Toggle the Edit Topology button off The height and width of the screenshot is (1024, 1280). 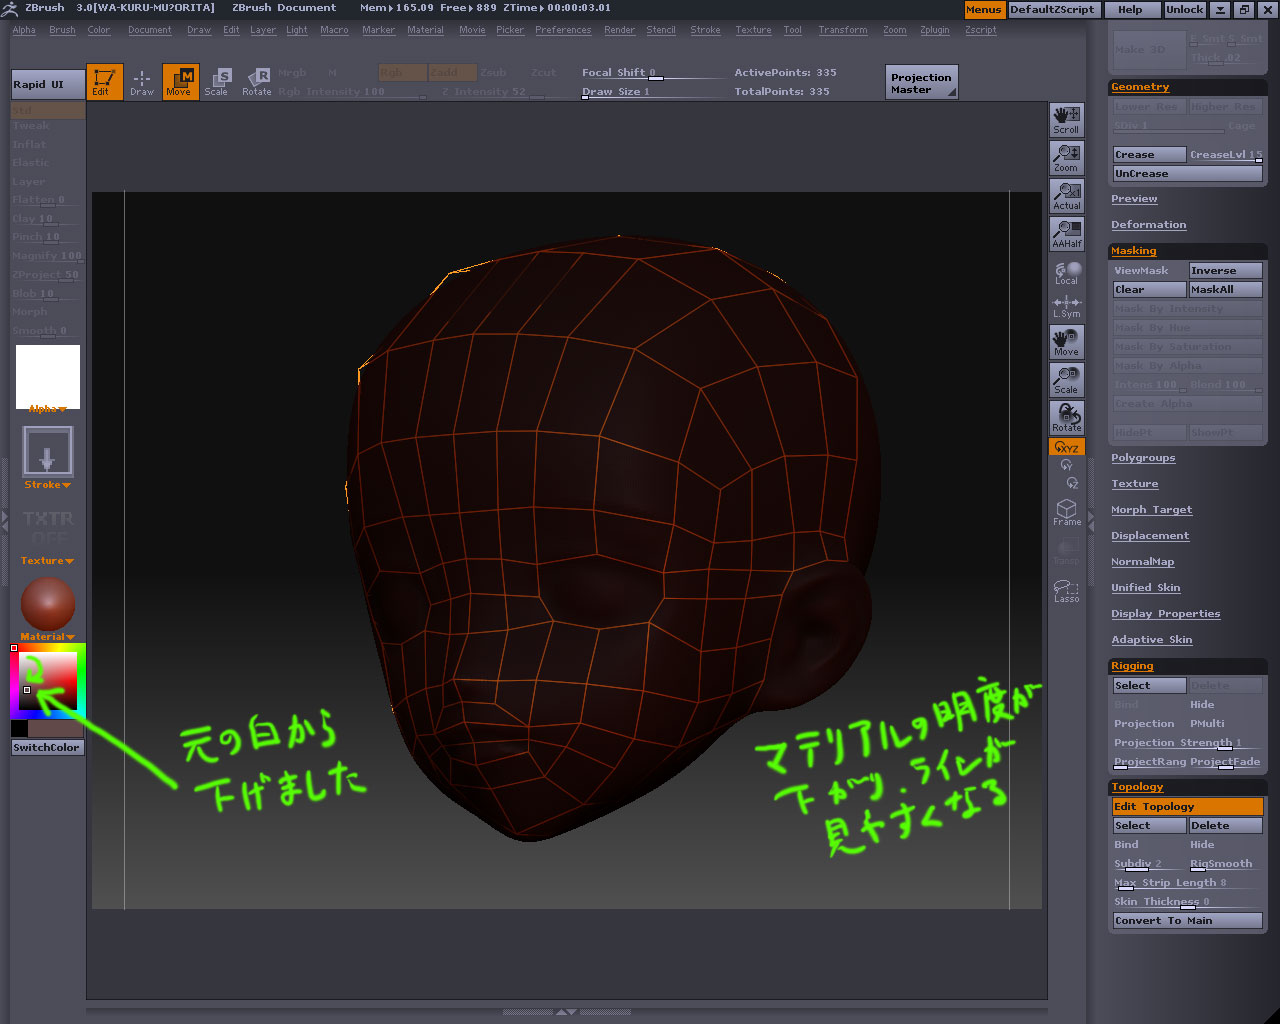1187,807
